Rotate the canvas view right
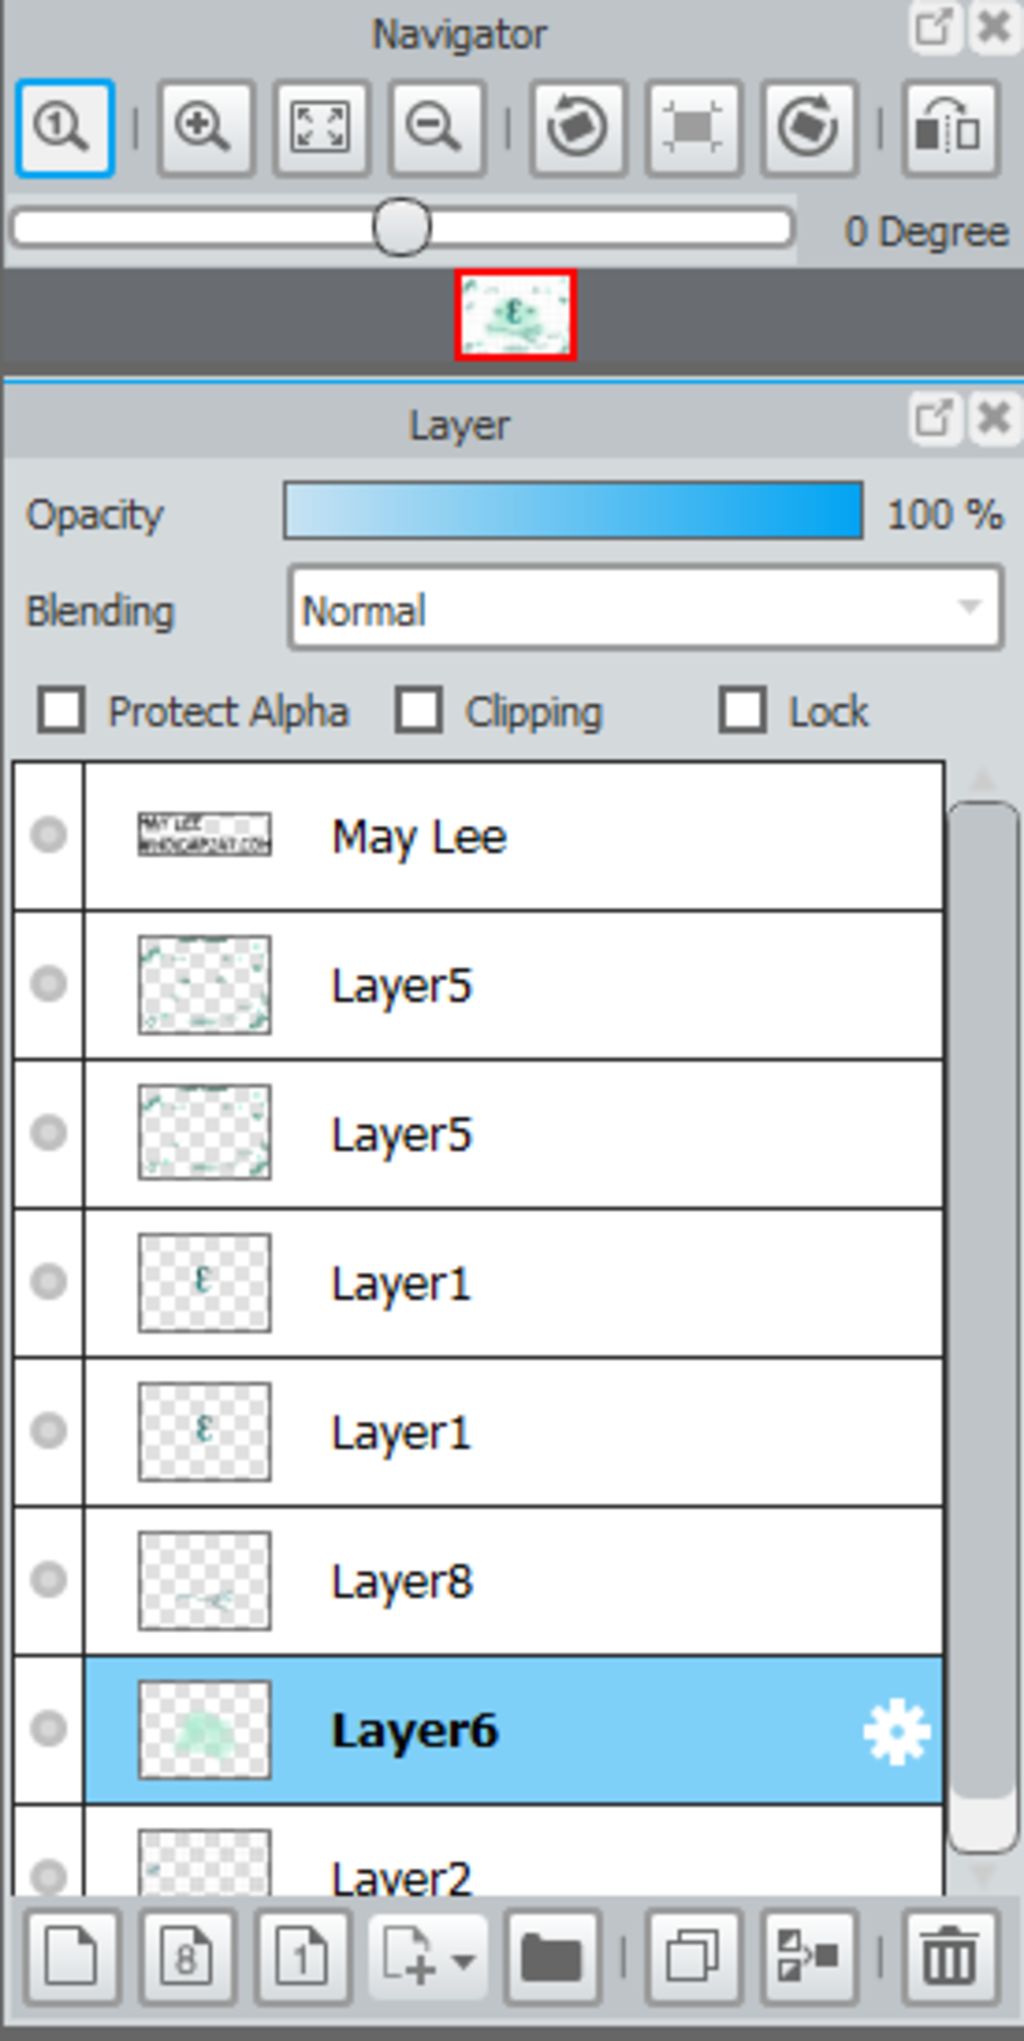This screenshot has width=1024, height=2041. tap(808, 129)
